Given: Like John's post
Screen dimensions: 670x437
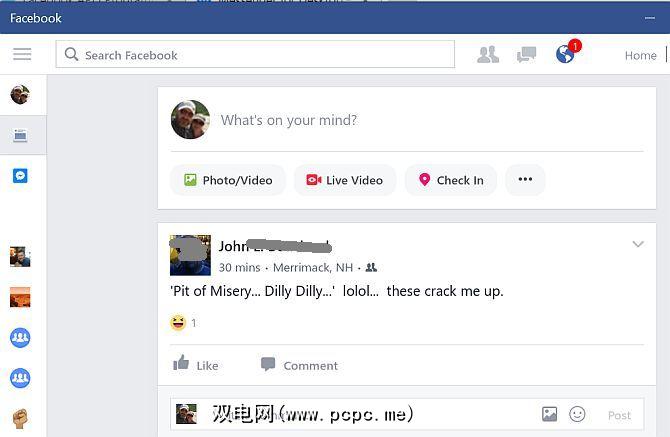Looking at the screenshot, I should click(x=196, y=364).
